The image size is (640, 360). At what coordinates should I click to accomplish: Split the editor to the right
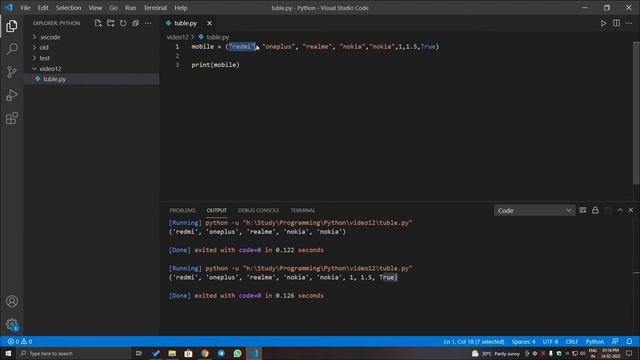coord(616,23)
